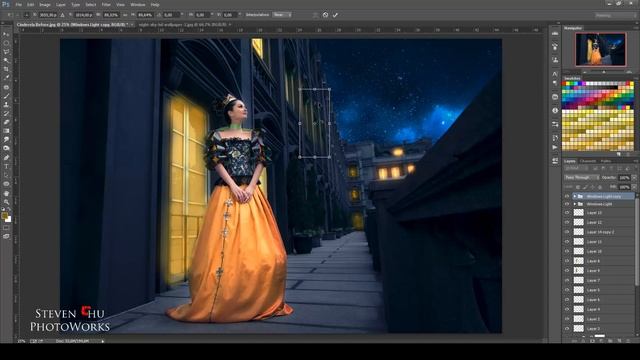
Task: Toggle visibility of Layer 12
Action: pyautogui.click(x=567, y=222)
